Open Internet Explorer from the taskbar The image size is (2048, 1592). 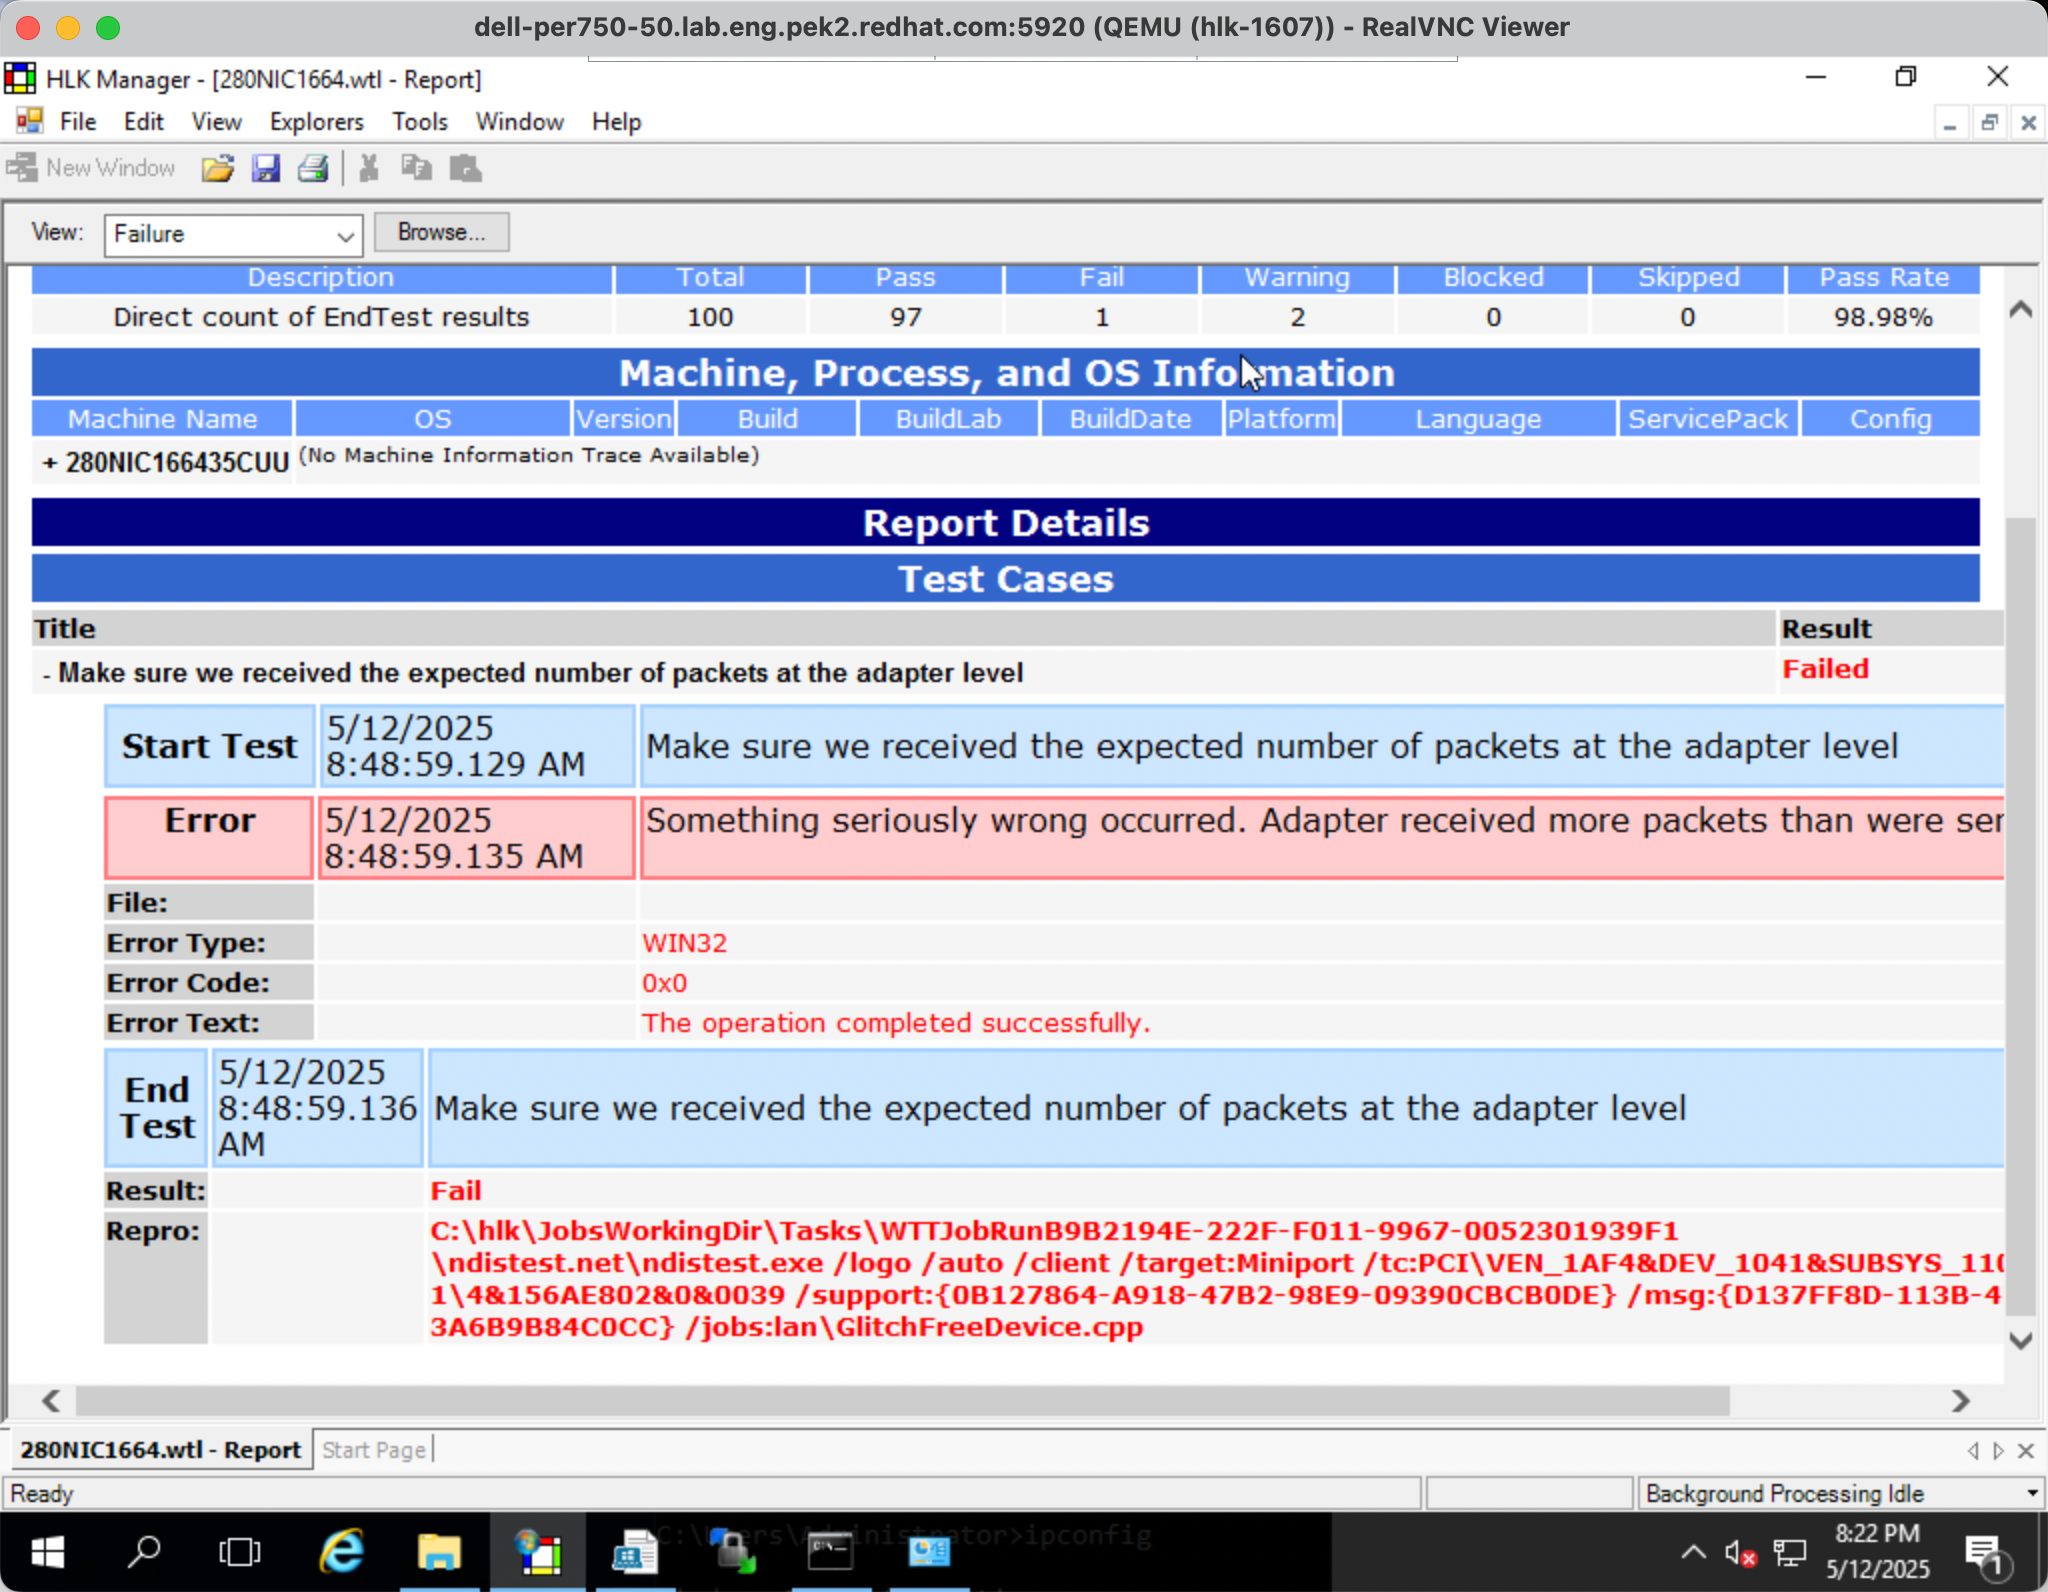[x=342, y=1552]
